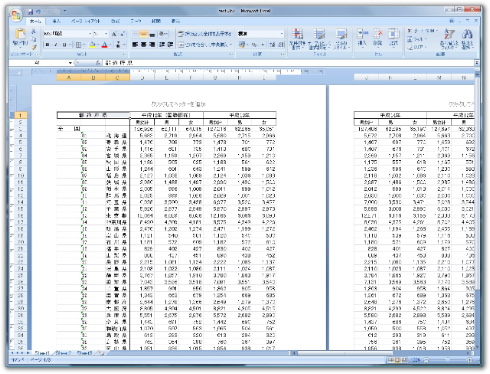490x374 pixels.
Task: Open the Borders dropdown arrow
Action: click(x=84, y=45)
